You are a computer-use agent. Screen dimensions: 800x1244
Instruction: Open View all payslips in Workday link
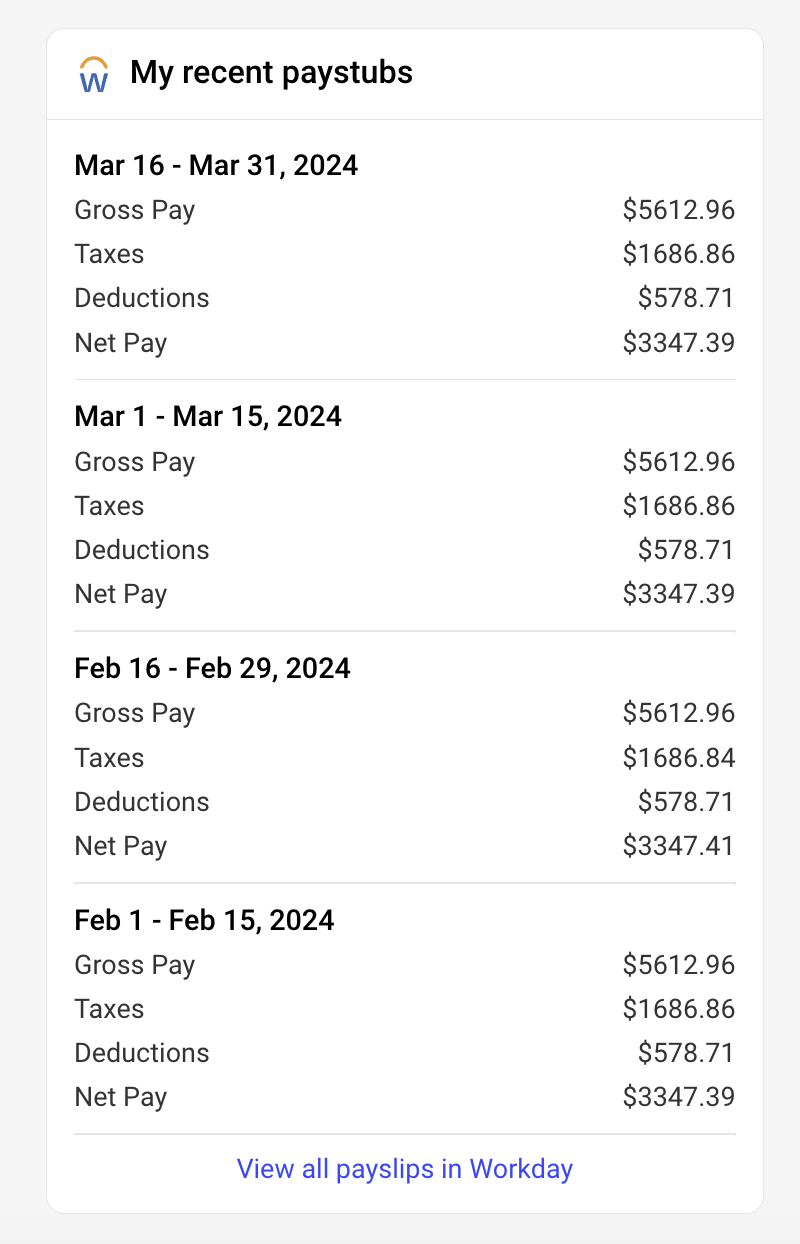point(404,1168)
